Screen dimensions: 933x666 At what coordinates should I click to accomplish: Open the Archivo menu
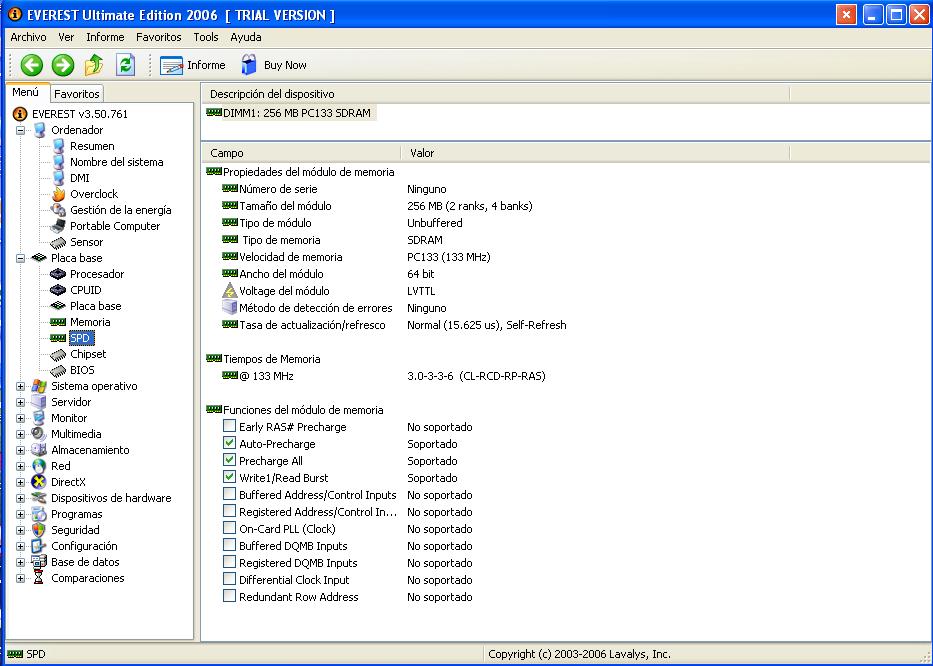(28, 37)
